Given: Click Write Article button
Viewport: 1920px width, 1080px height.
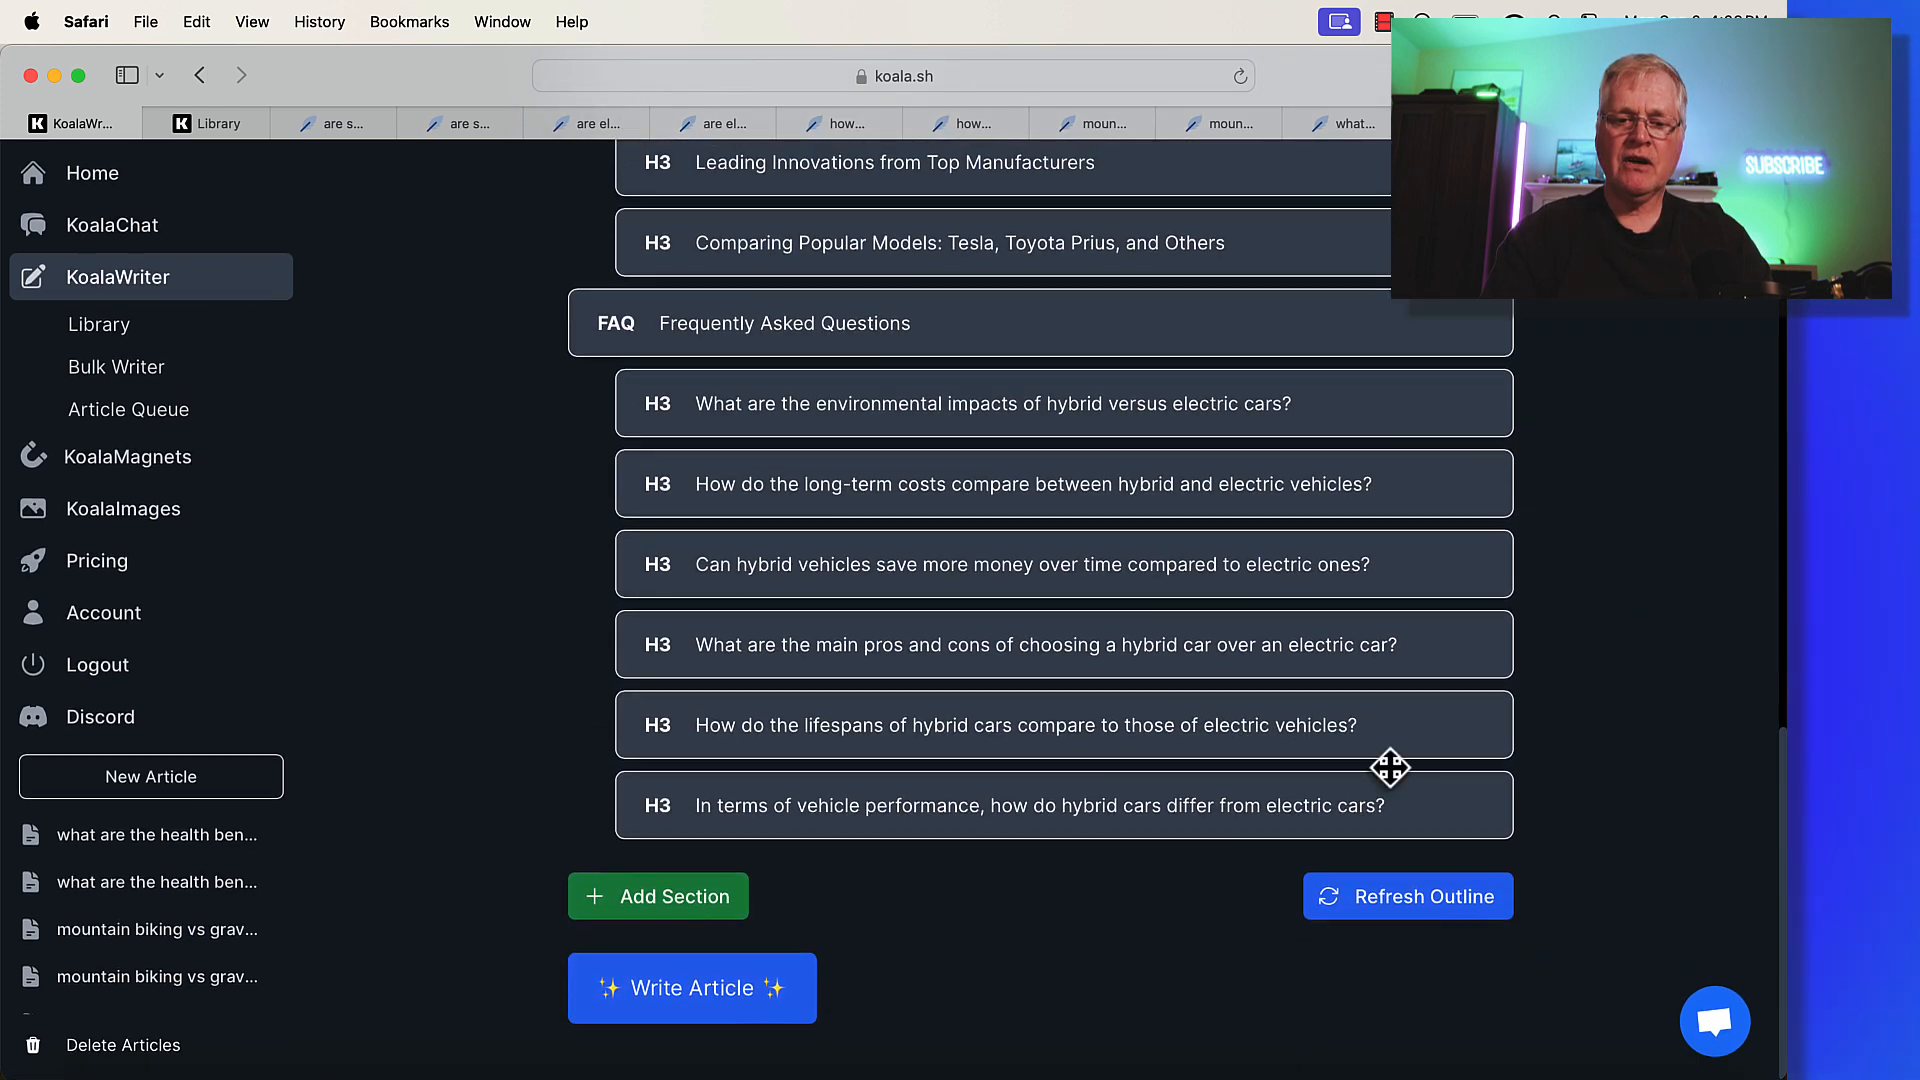Looking at the screenshot, I should point(691,986).
